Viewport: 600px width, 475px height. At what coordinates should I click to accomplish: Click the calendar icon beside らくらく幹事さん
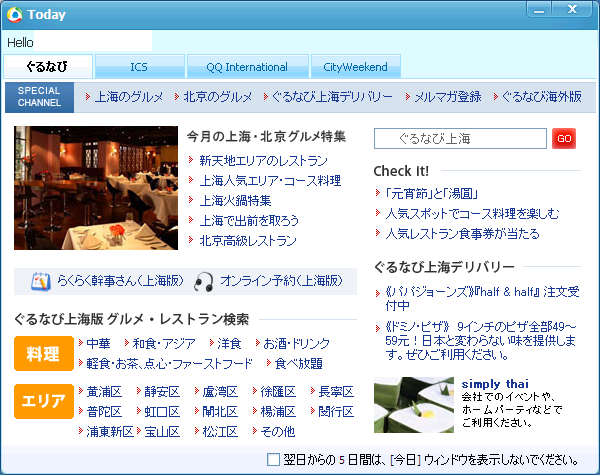pos(41,282)
